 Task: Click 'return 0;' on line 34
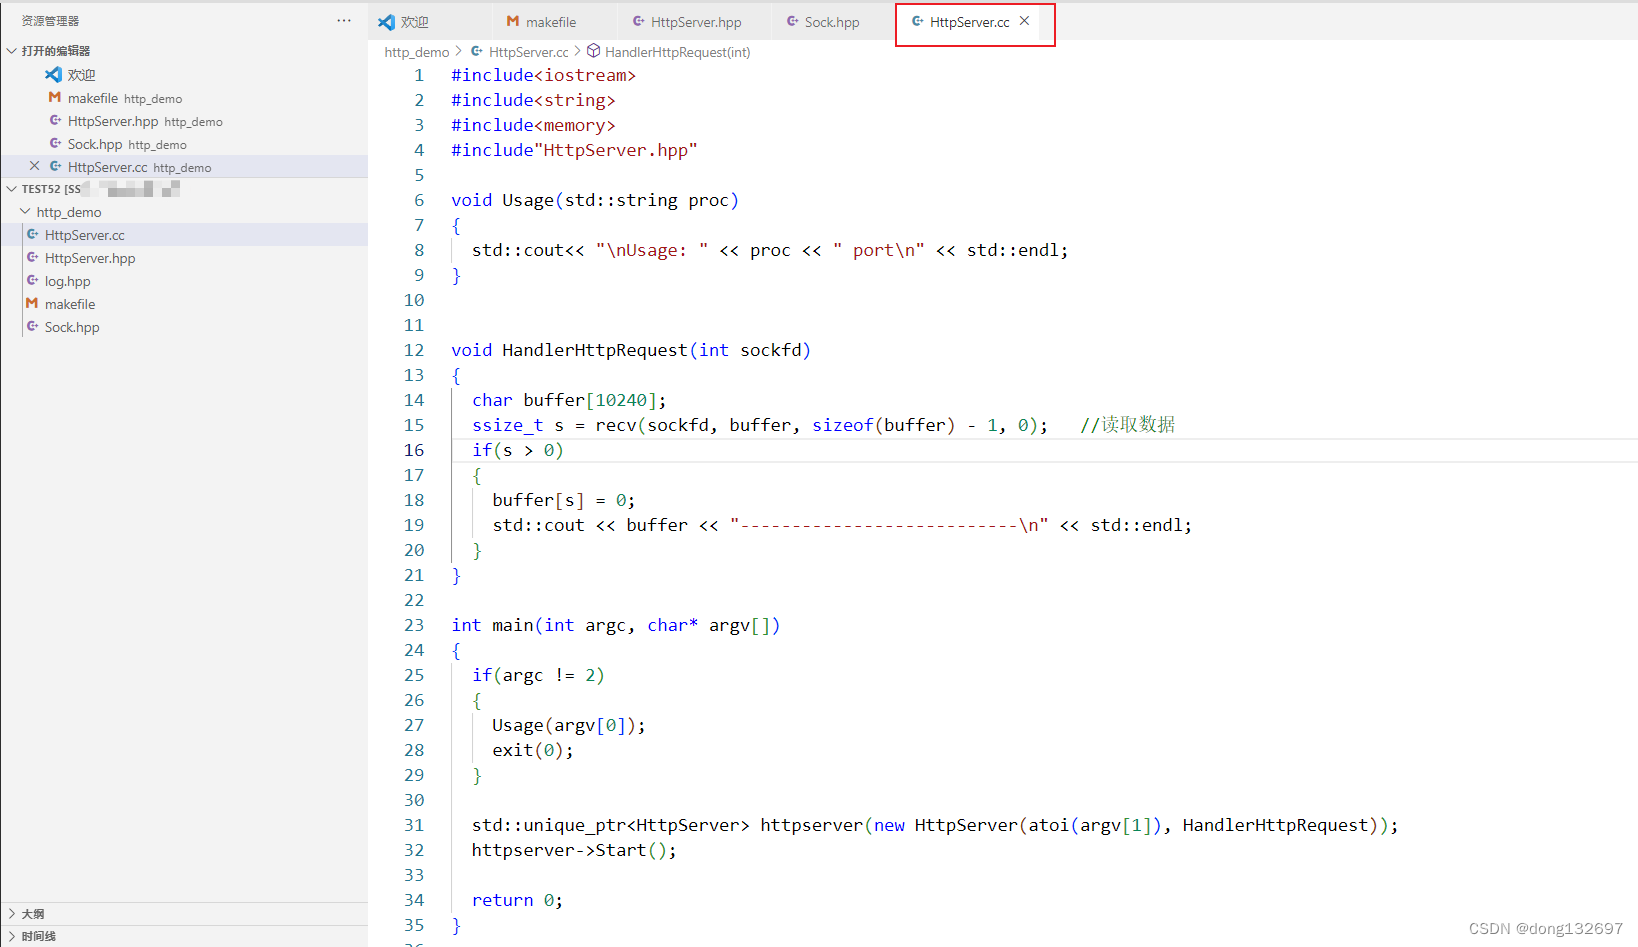[517, 900]
